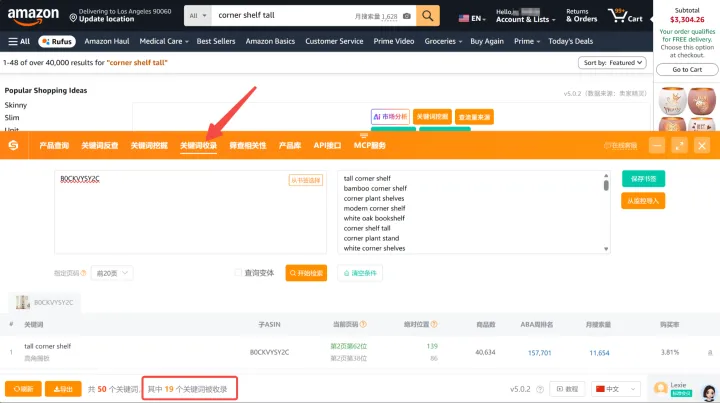
Task: Click the green 保存书签 button
Action: pos(643,179)
